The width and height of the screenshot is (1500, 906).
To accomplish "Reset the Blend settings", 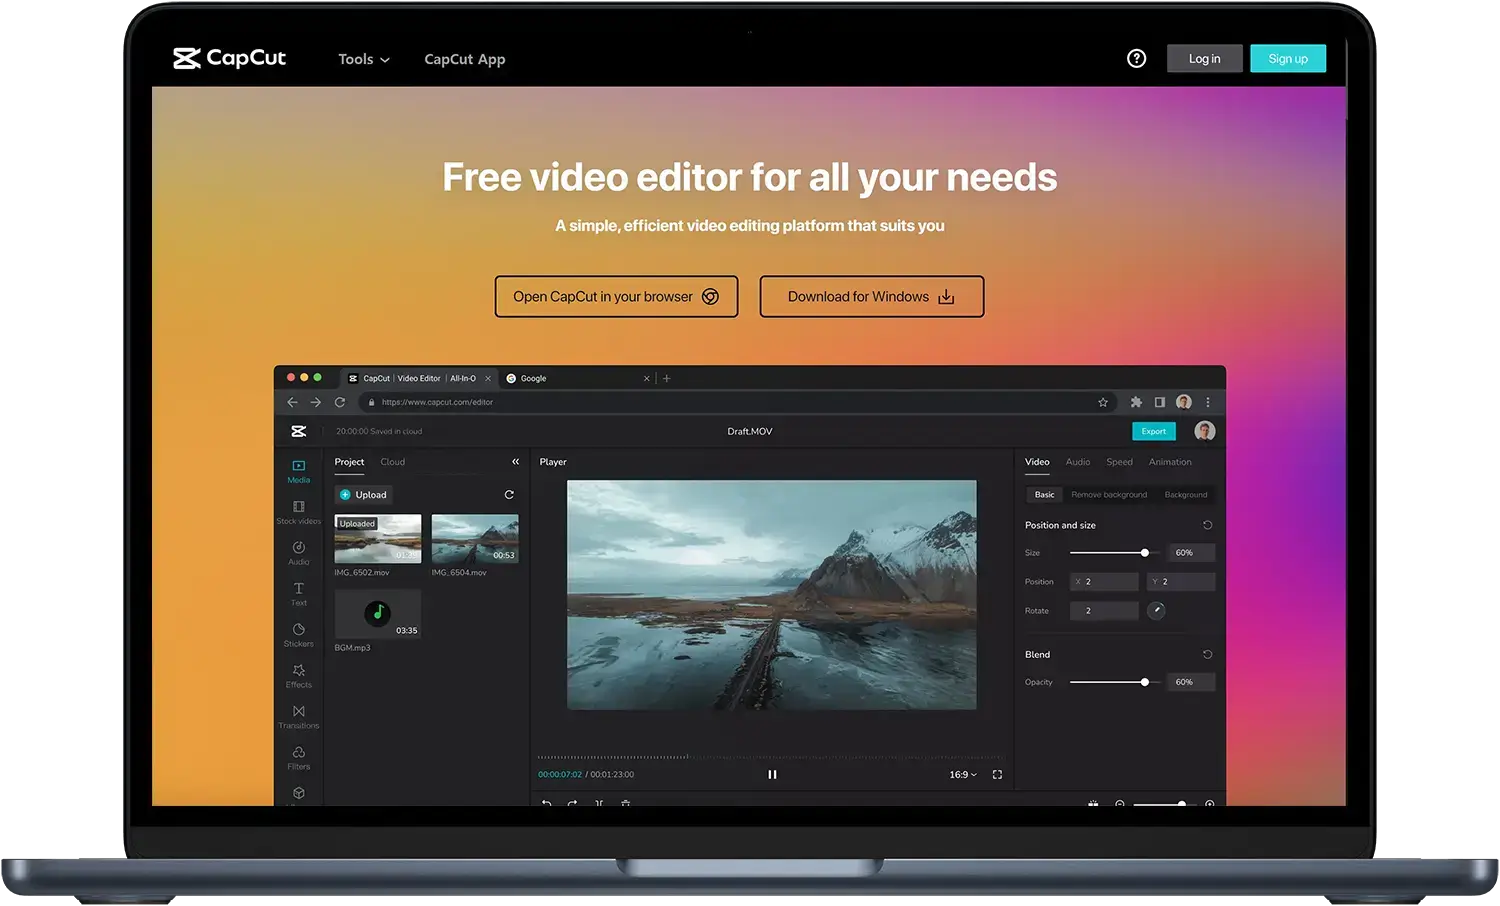I will click(1207, 654).
